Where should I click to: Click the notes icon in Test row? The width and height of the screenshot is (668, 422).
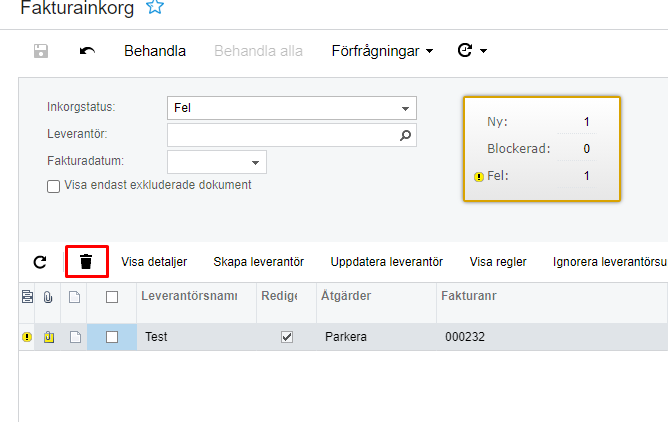pyautogui.click(x=74, y=337)
